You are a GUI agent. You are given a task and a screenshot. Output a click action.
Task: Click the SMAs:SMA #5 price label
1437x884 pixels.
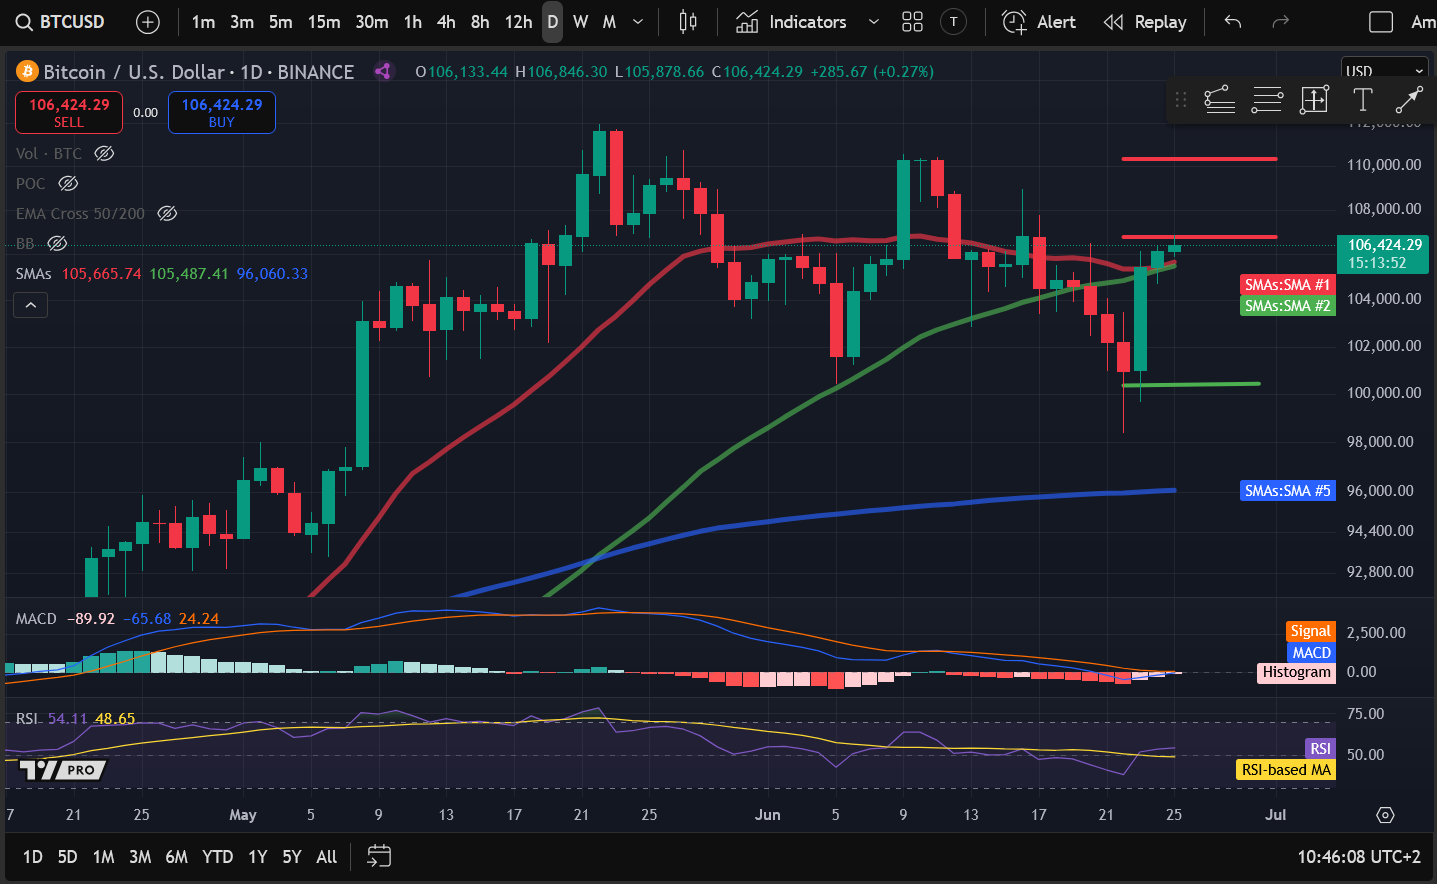[x=1287, y=491]
